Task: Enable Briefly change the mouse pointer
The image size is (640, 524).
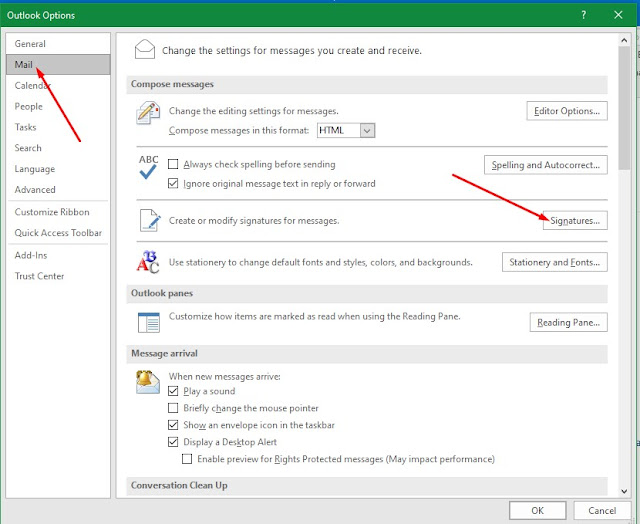Action: (x=173, y=408)
